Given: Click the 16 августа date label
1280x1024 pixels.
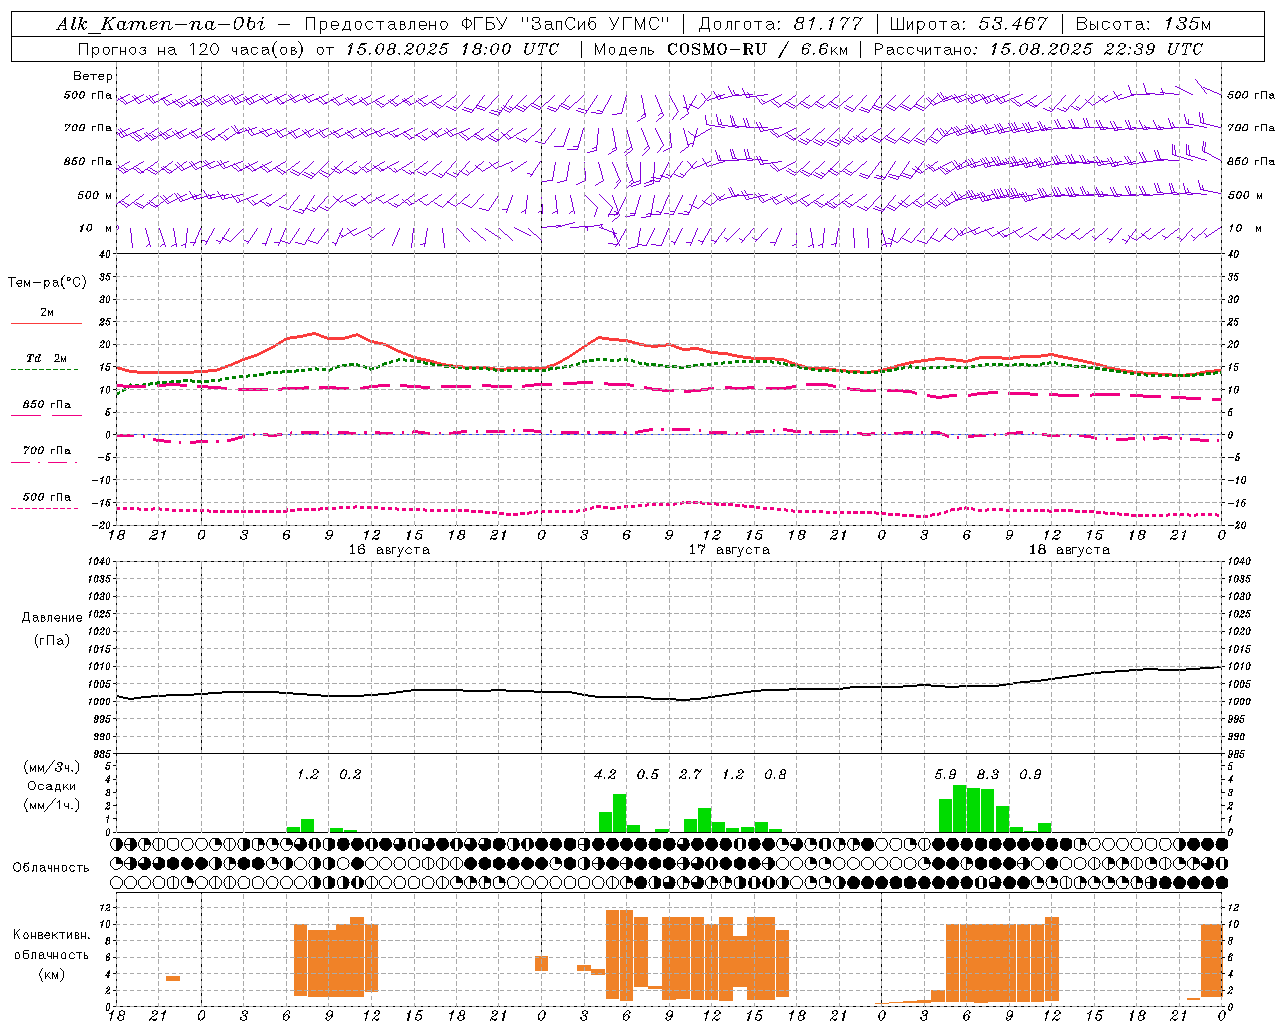Looking at the screenshot, I should click(389, 550).
